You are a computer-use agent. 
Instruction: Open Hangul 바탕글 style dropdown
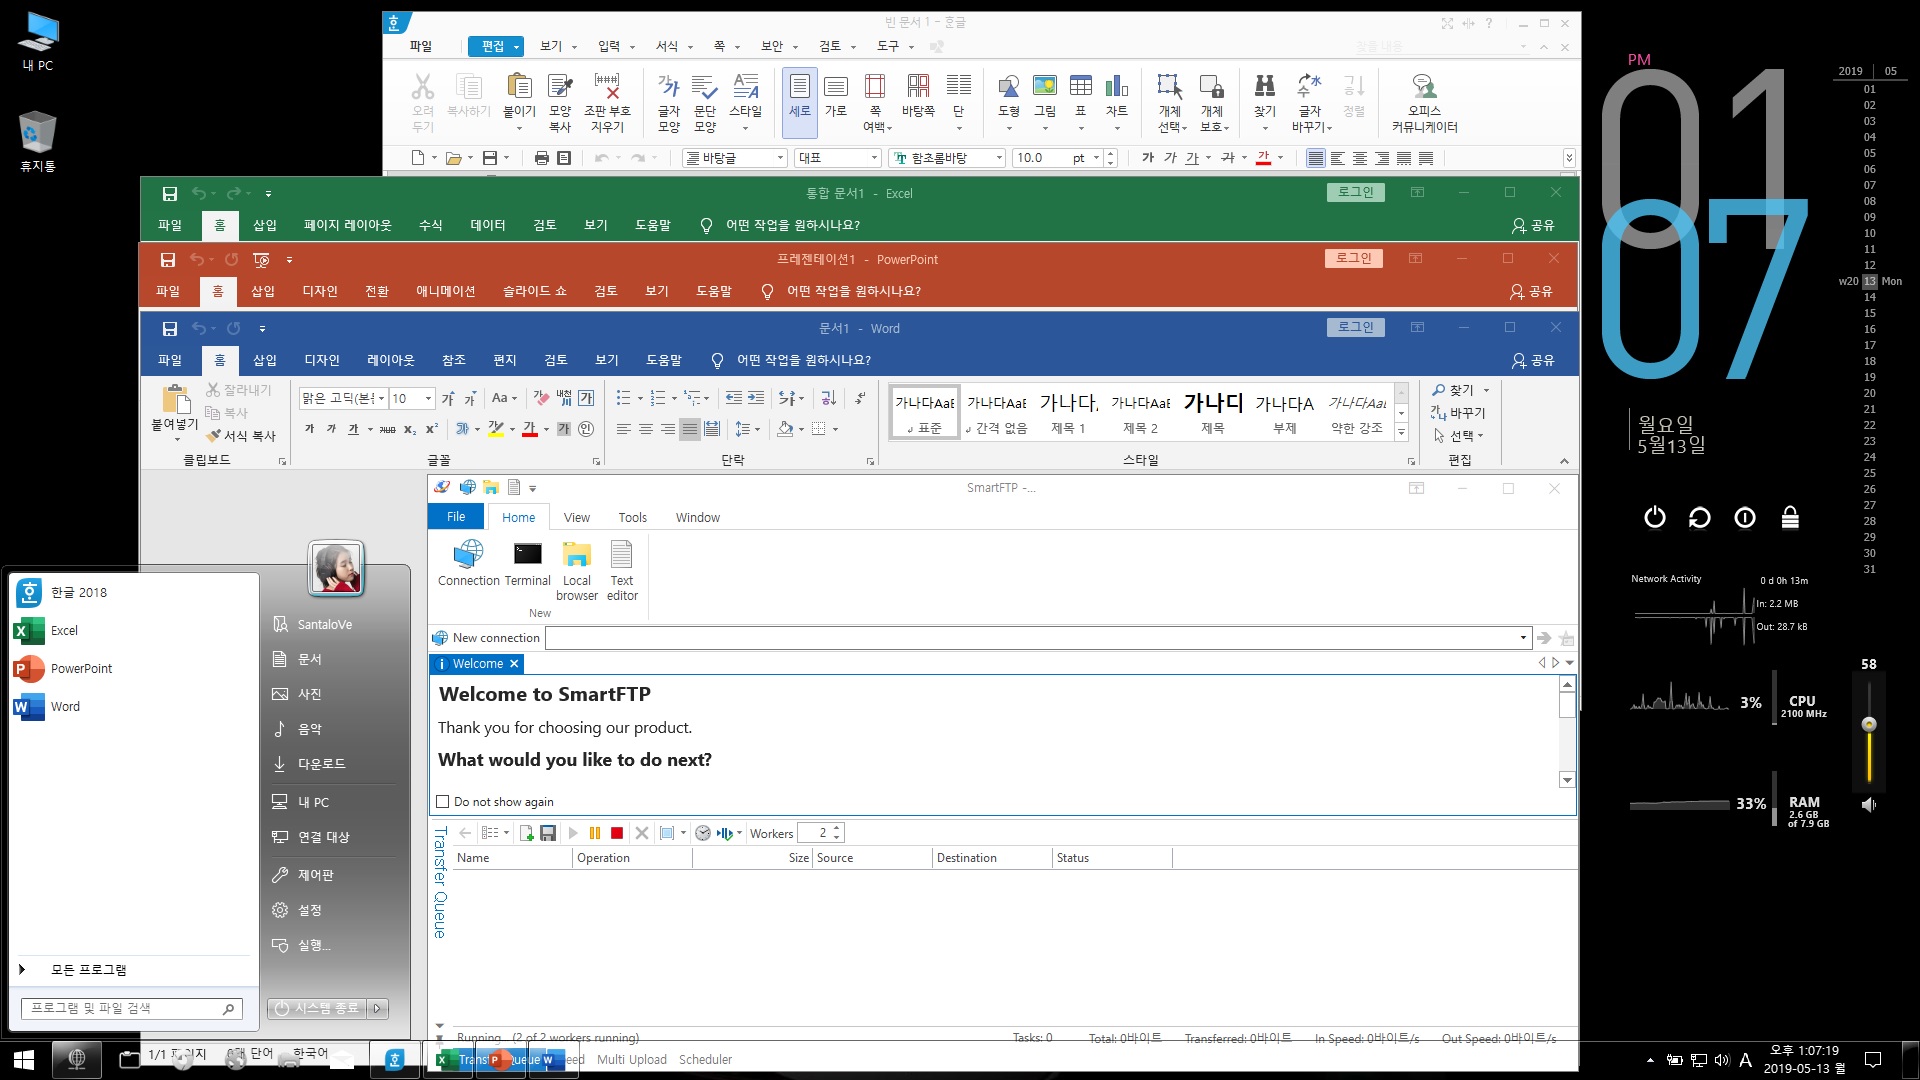pos(781,158)
